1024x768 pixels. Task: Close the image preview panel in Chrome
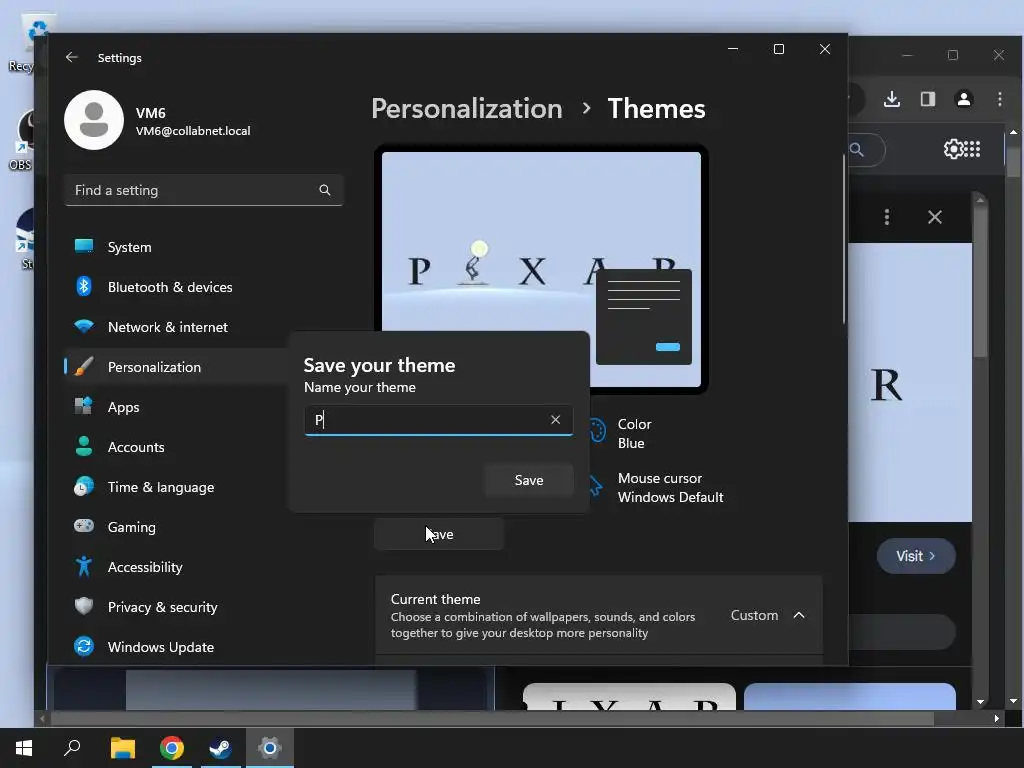point(935,217)
